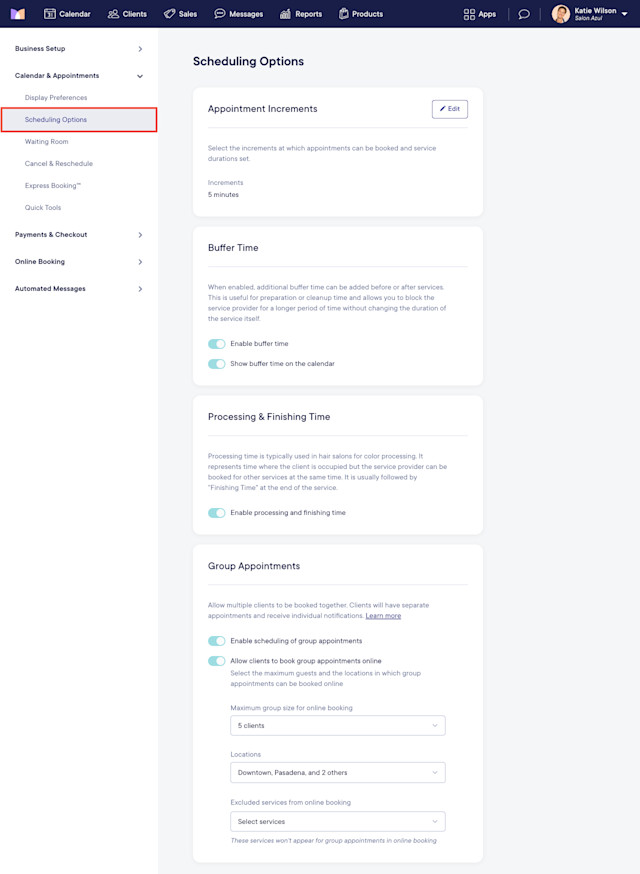The image size is (640, 874).
Task: Open Waiting Room settings
Action: (46, 142)
